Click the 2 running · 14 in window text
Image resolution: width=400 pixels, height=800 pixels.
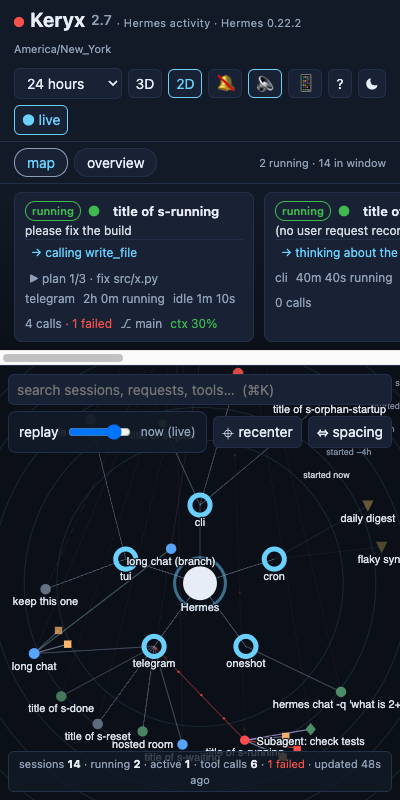click(x=322, y=163)
